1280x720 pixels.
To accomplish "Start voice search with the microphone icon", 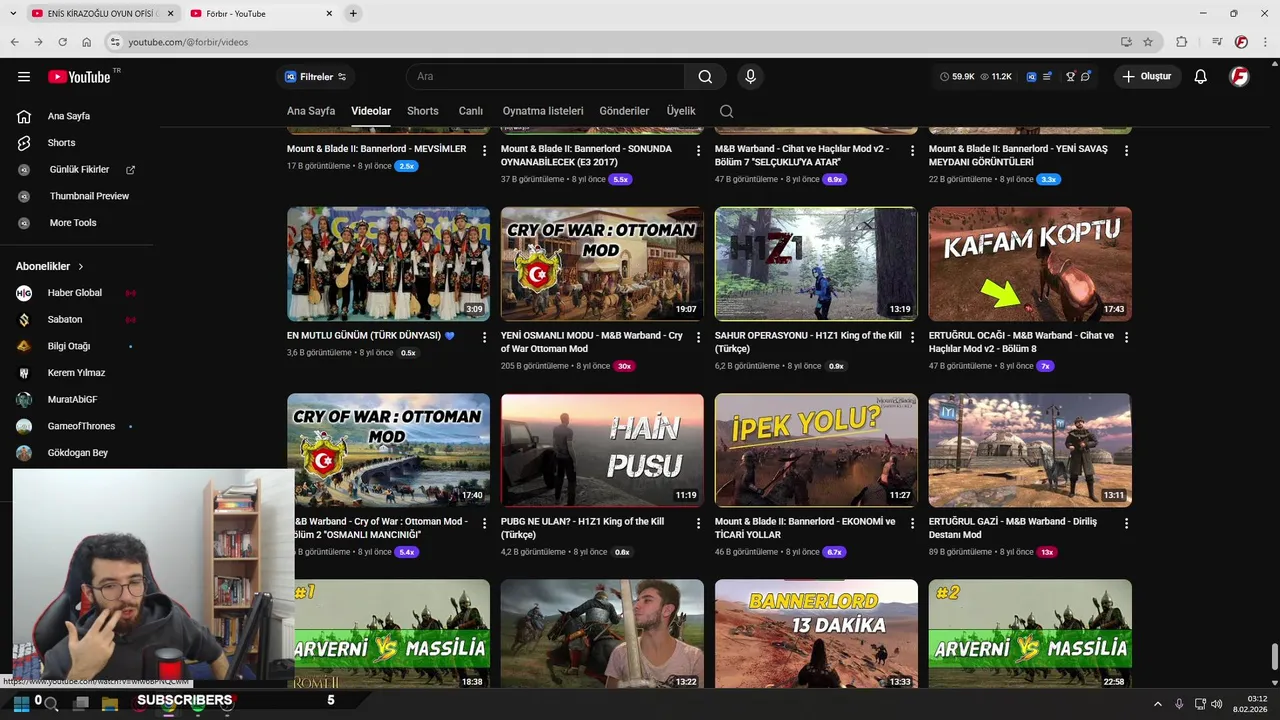I will tap(750, 77).
